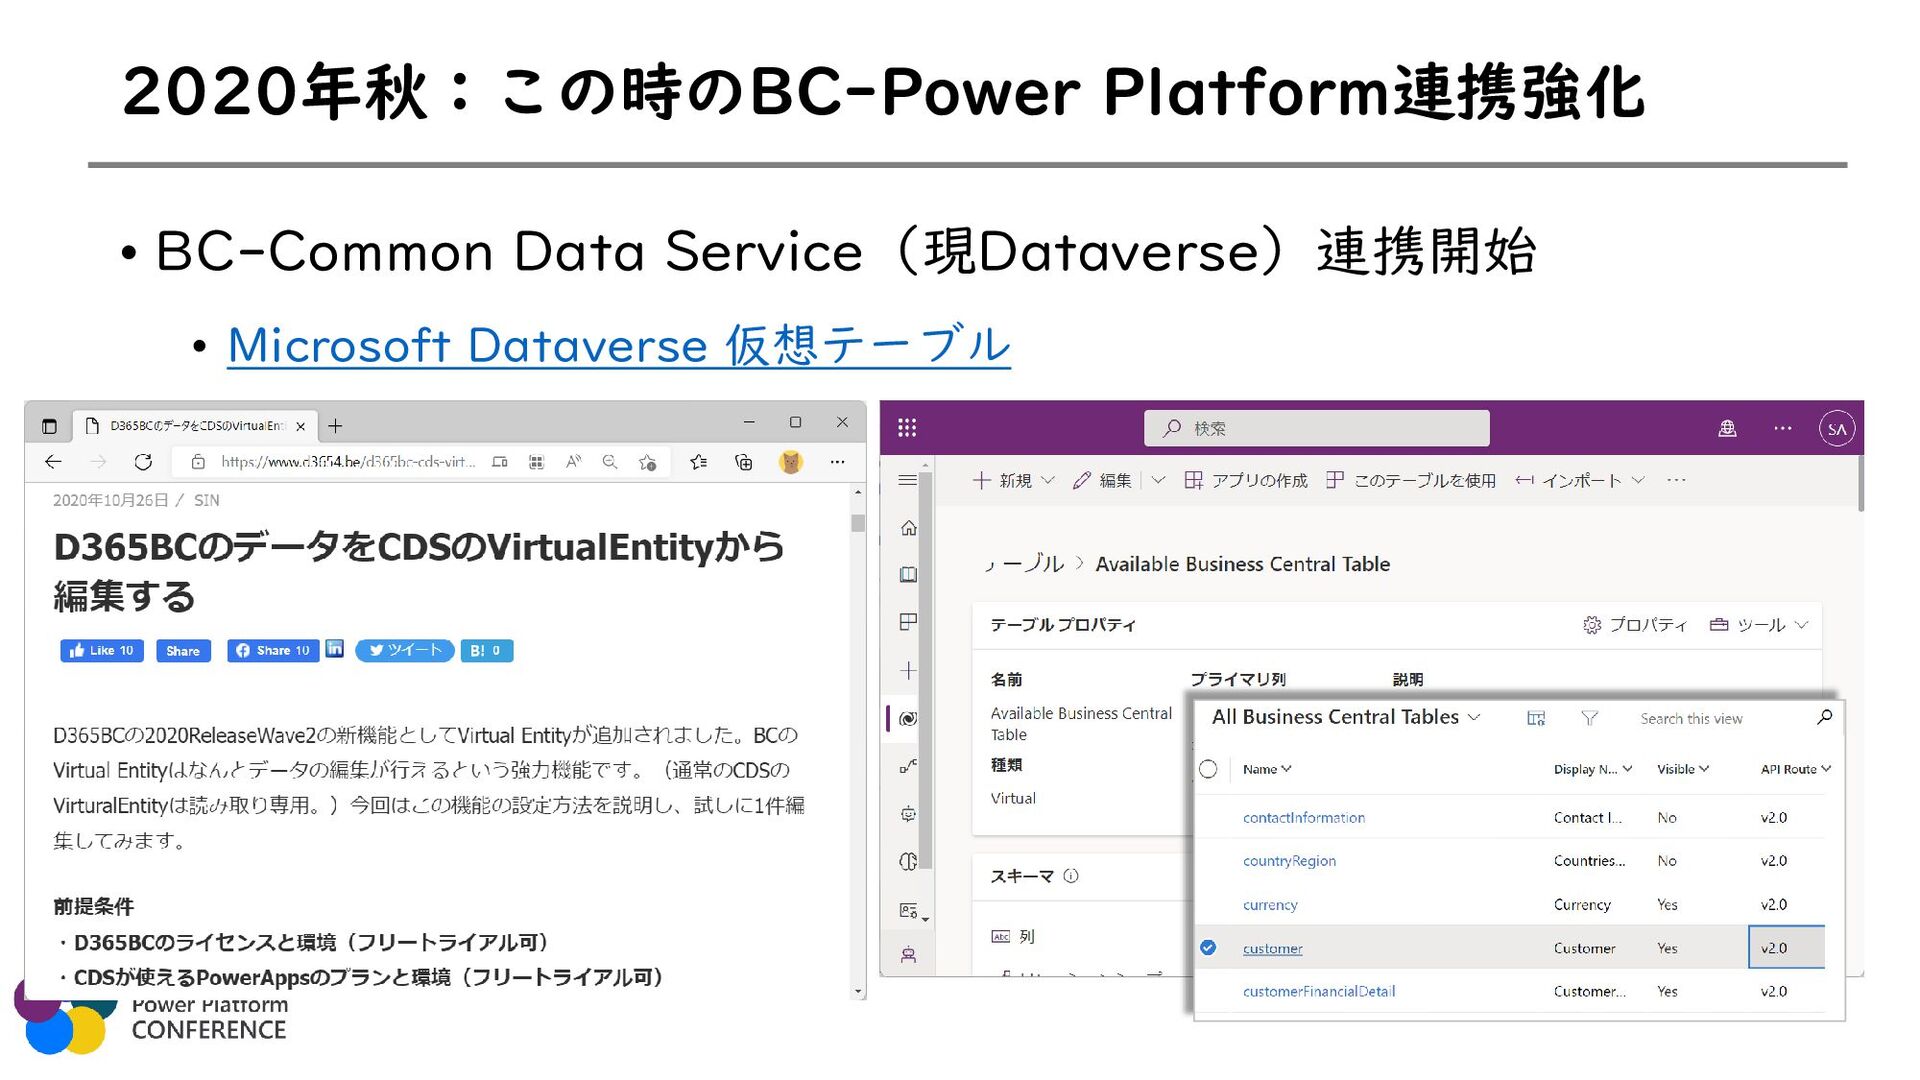
Task: Open Apps icon in sidebar
Action: tap(908, 622)
